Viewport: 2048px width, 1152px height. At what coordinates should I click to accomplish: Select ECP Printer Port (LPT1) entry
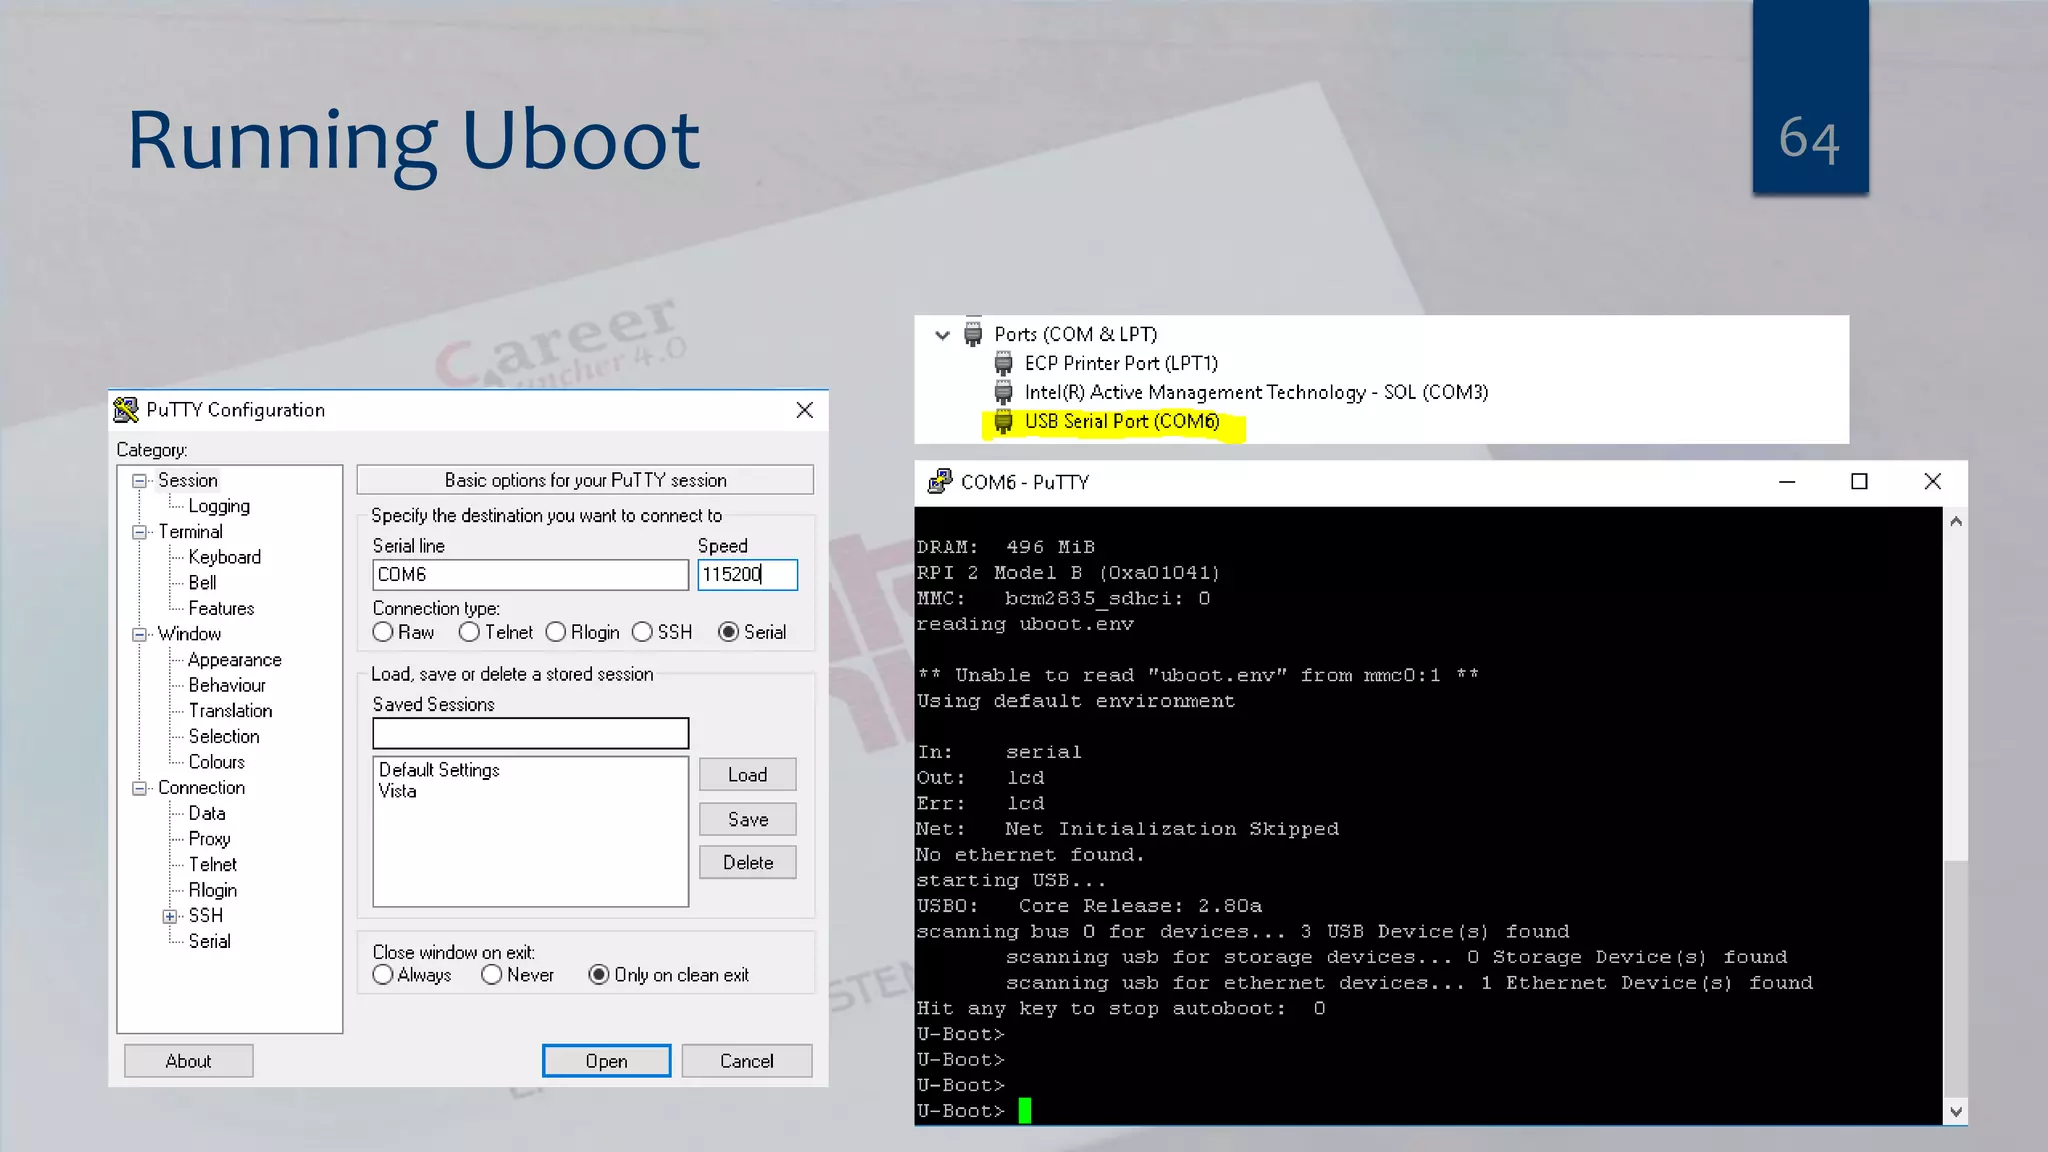(1121, 363)
